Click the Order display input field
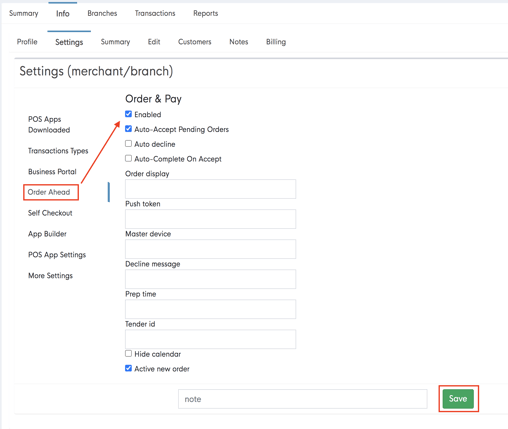The height and width of the screenshot is (429, 508). (210, 189)
